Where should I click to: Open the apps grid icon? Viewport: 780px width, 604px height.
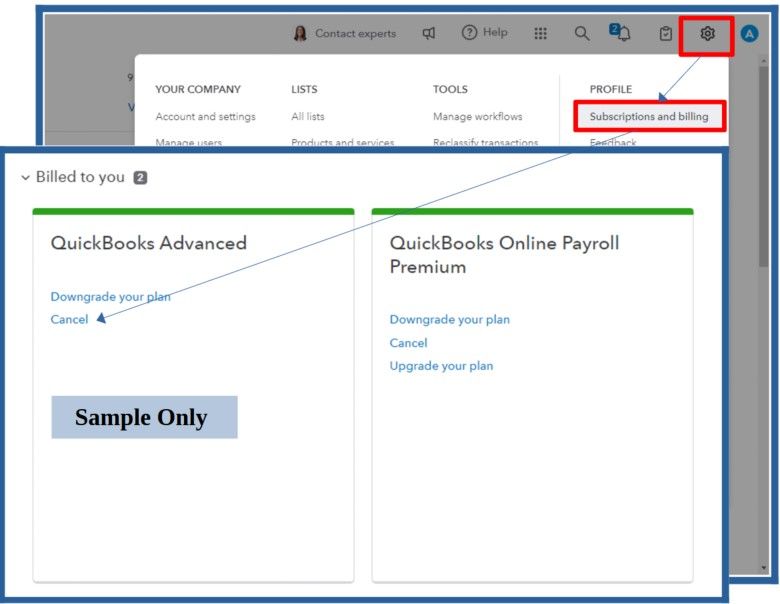click(x=540, y=33)
